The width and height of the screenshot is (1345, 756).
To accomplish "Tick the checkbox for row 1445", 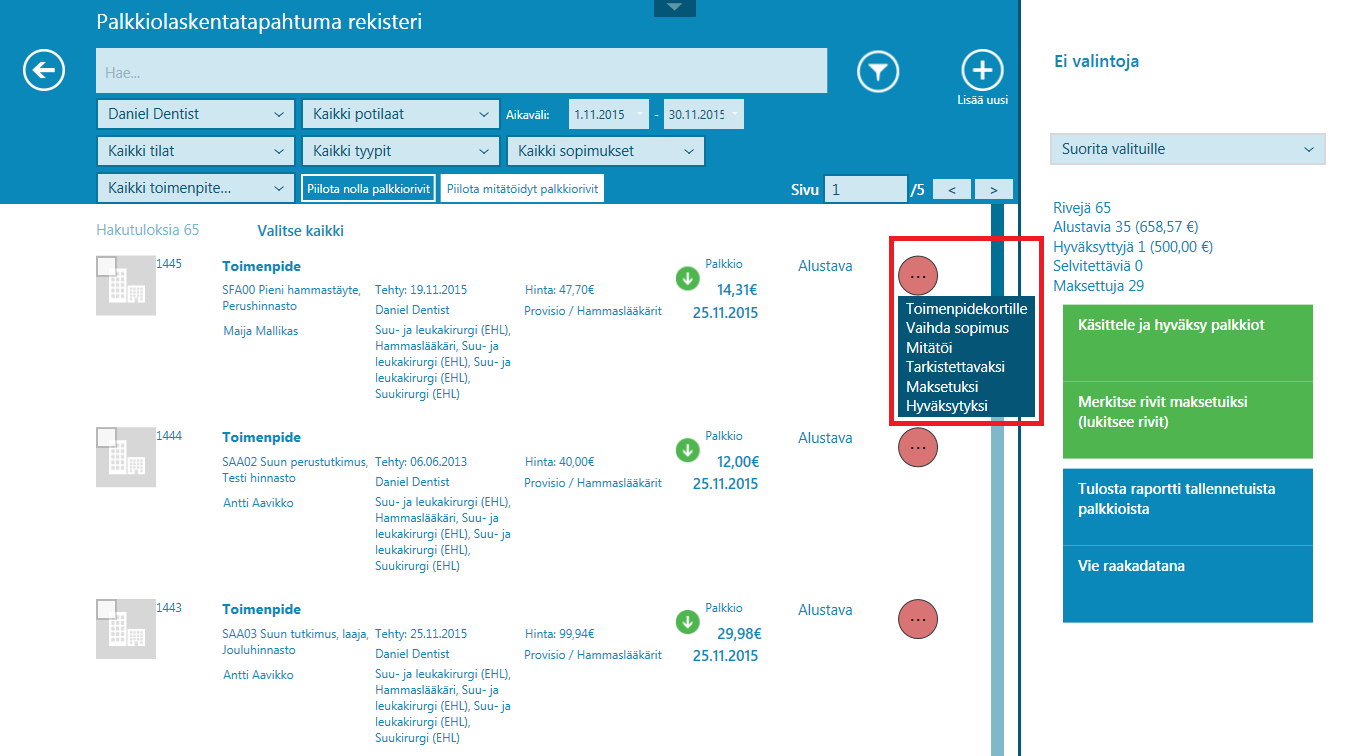I will pos(105,266).
